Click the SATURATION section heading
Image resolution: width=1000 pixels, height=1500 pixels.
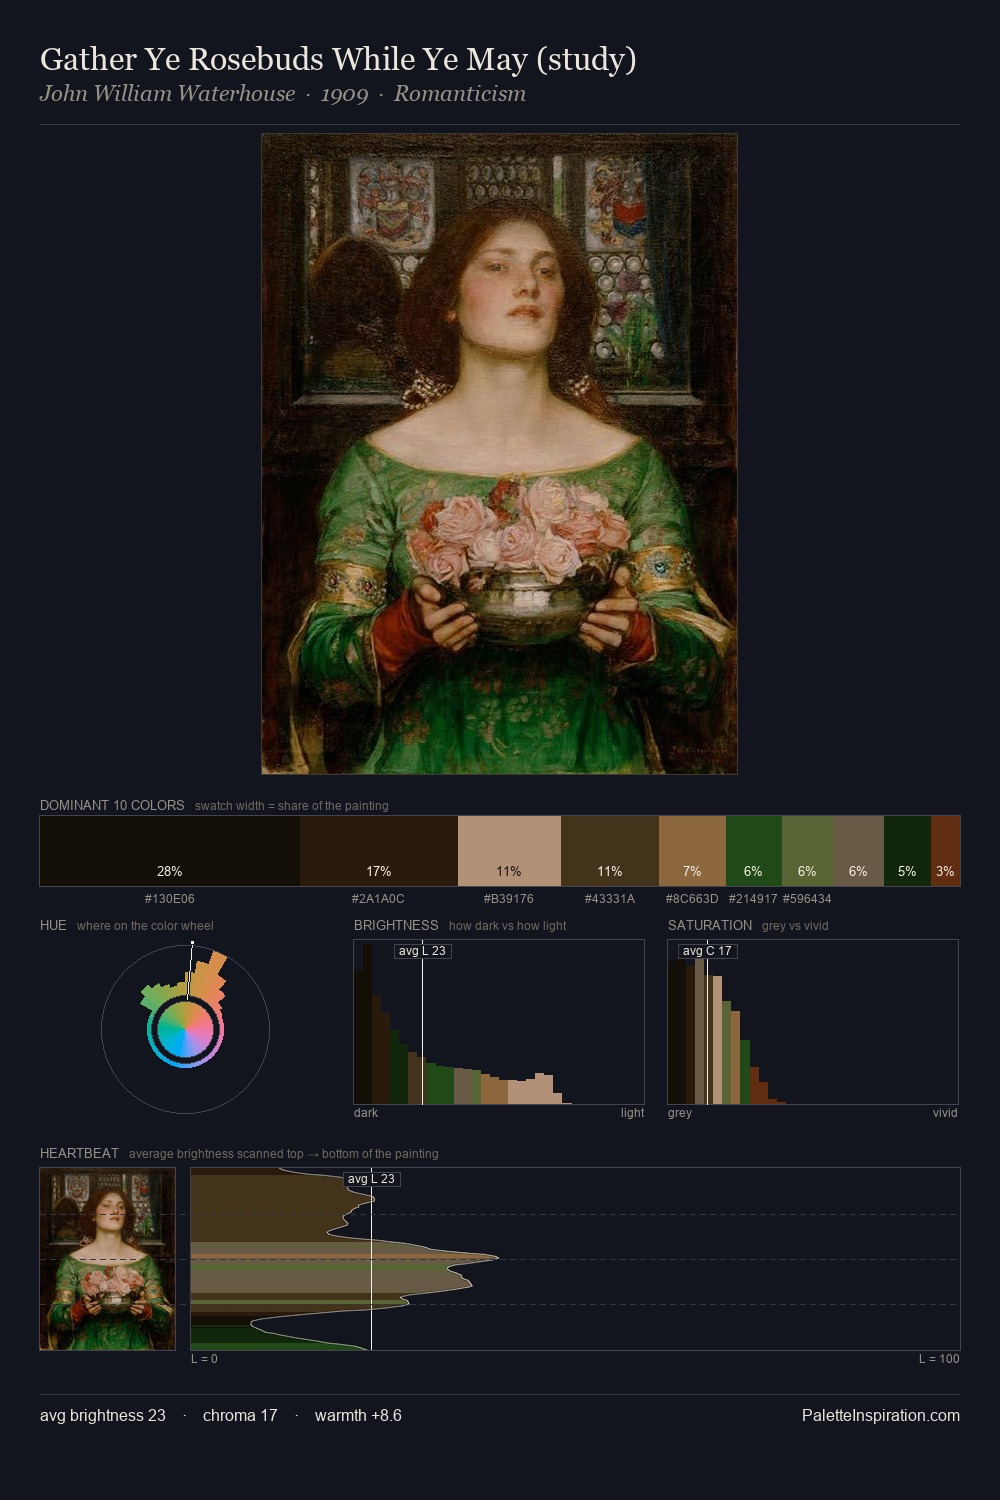pyautogui.click(x=710, y=925)
